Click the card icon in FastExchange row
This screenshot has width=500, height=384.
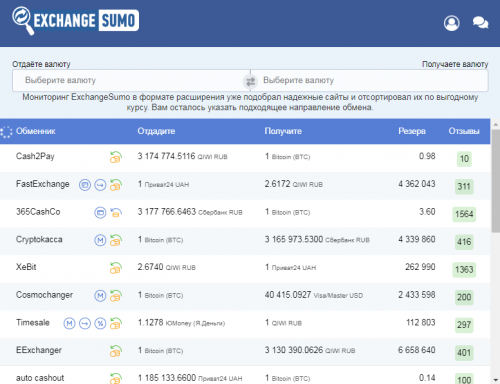point(85,184)
